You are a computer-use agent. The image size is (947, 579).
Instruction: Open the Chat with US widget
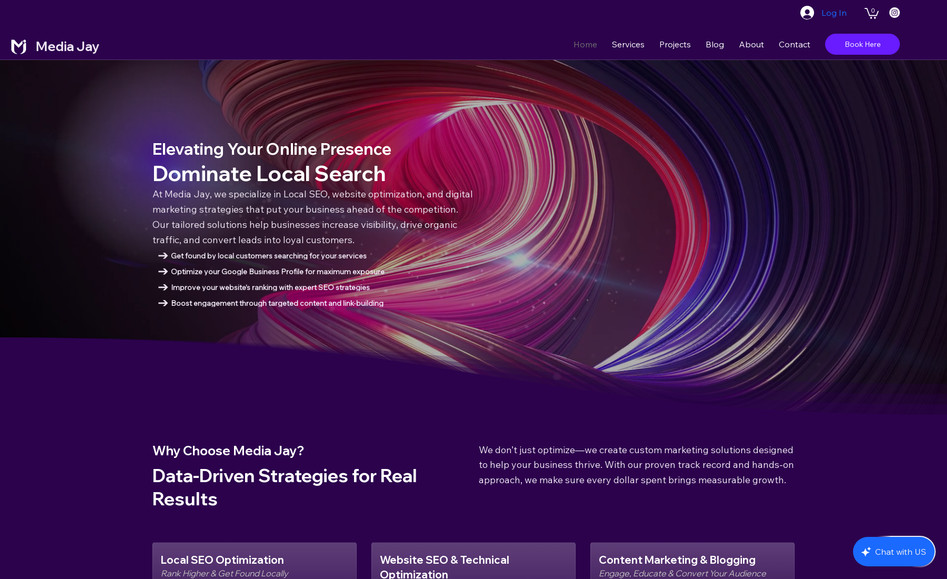pyautogui.click(x=893, y=552)
